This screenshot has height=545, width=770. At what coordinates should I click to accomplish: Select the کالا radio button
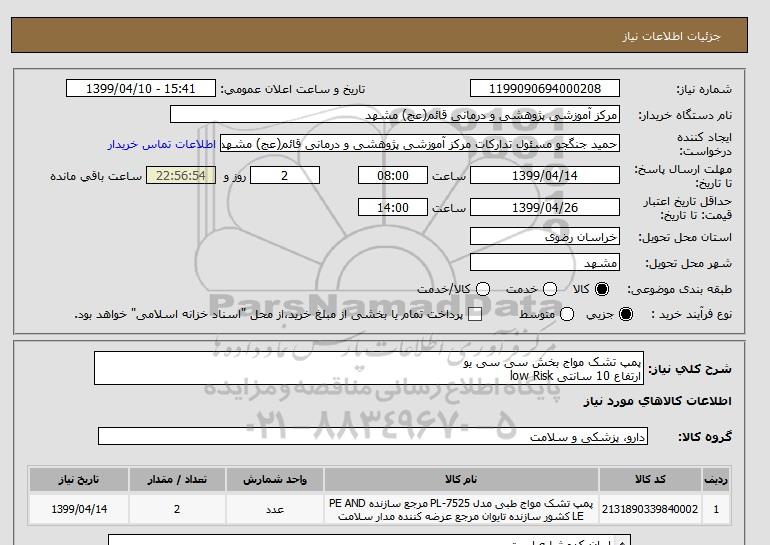(602, 289)
